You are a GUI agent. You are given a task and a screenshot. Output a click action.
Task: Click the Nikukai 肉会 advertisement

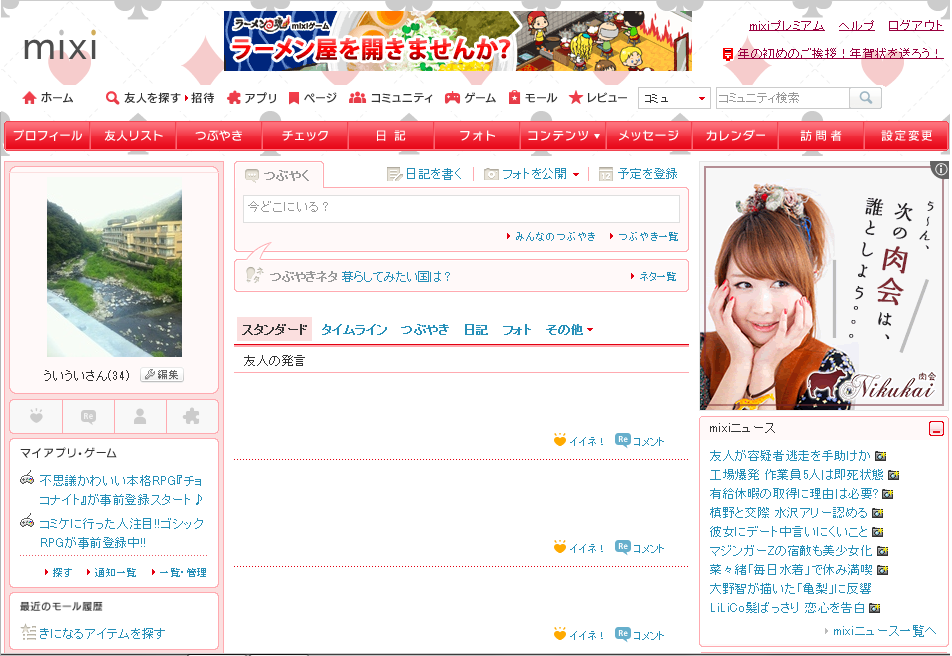(824, 287)
